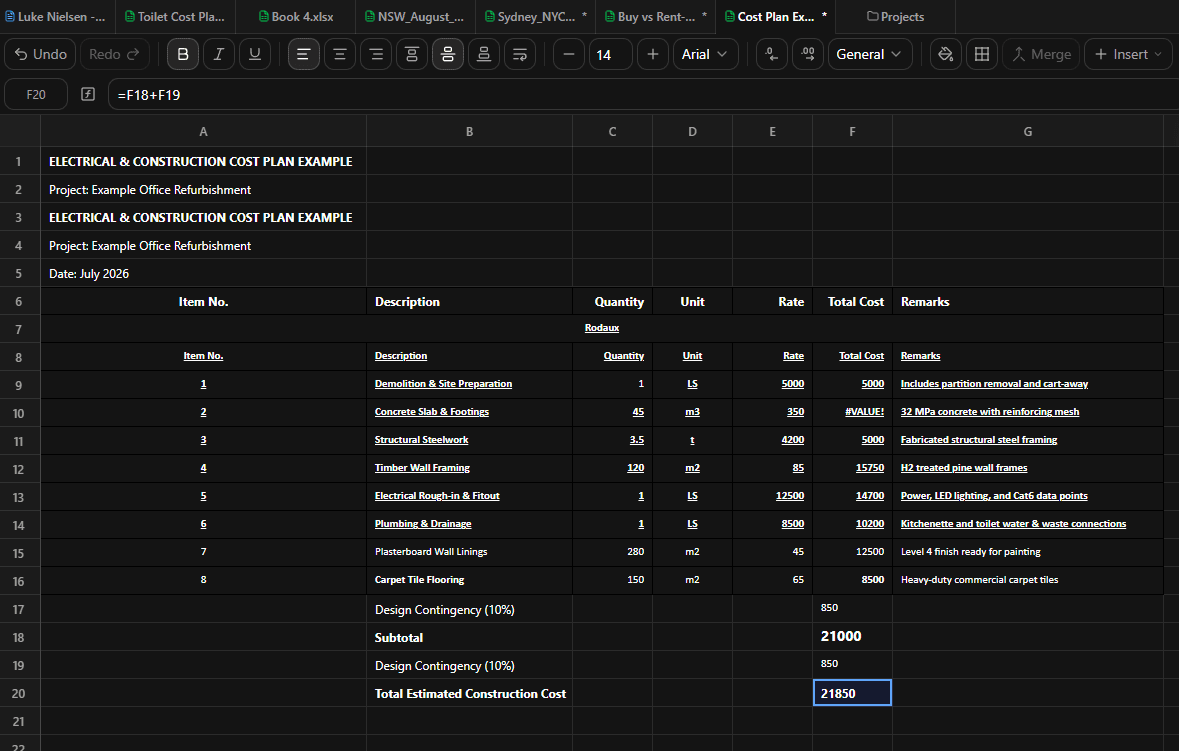The width and height of the screenshot is (1179, 751).
Task: Click the 15750 total cost cell
Action: [852, 468]
